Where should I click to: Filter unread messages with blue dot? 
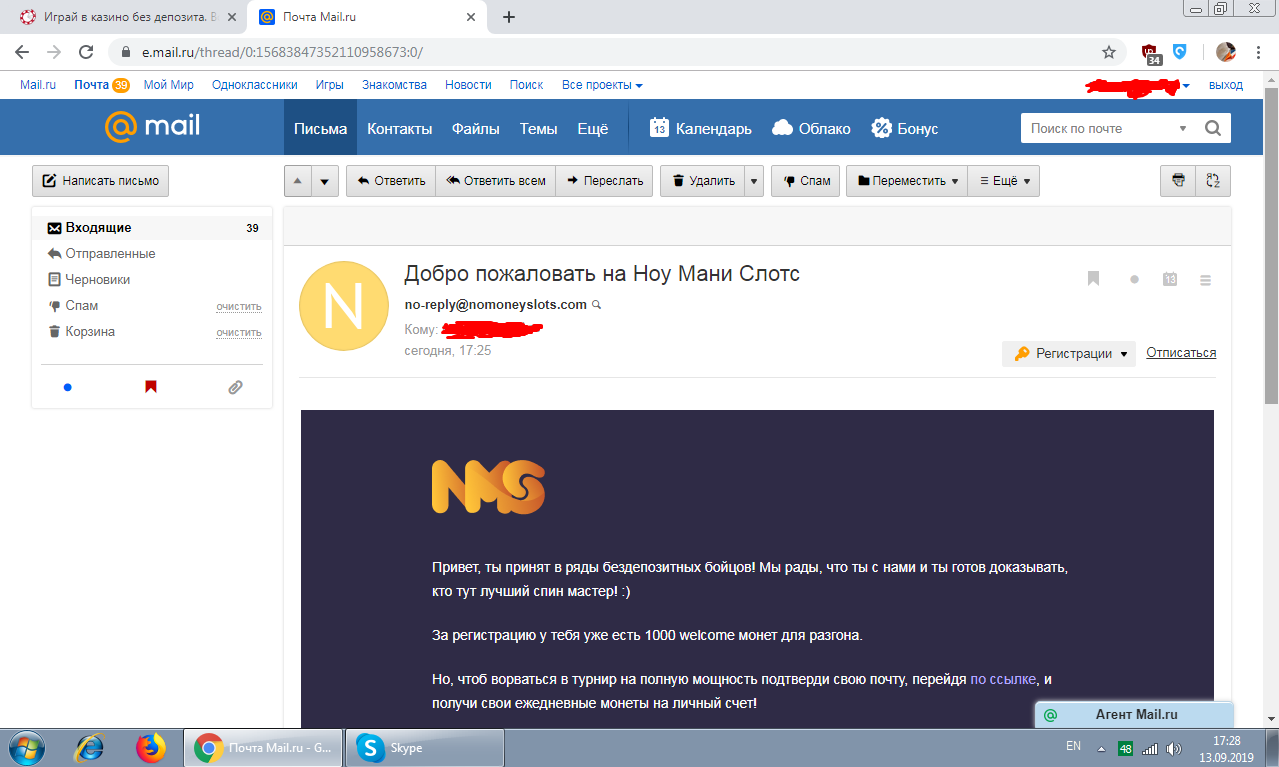tap(68, 387)
